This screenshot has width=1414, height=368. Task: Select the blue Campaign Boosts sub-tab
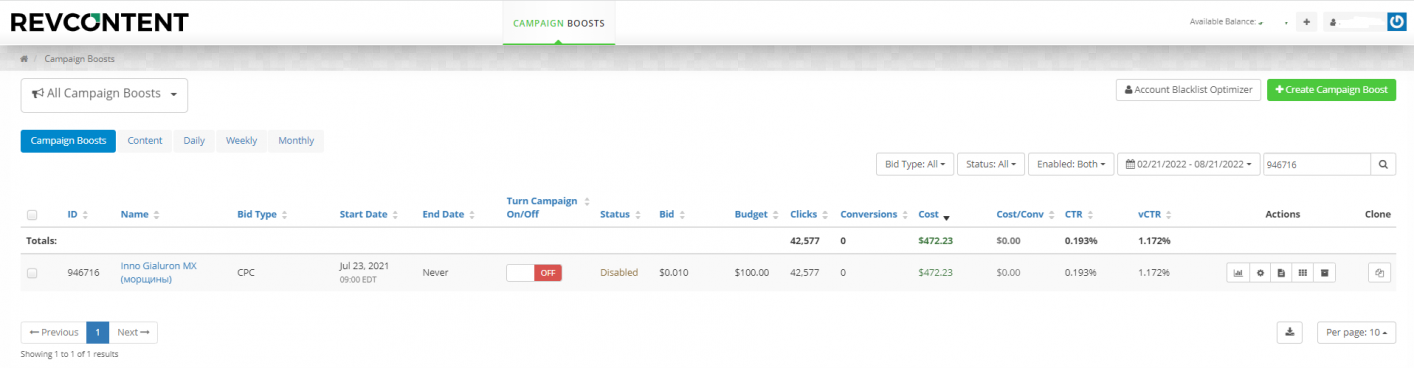68,141
